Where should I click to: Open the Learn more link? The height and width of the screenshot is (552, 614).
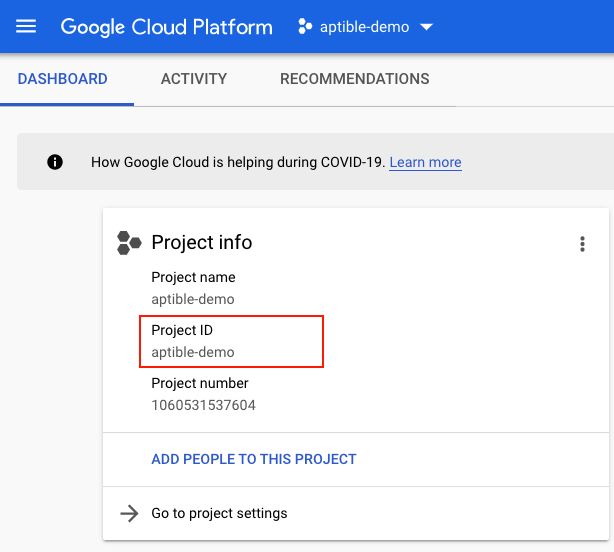coord(425,162)
